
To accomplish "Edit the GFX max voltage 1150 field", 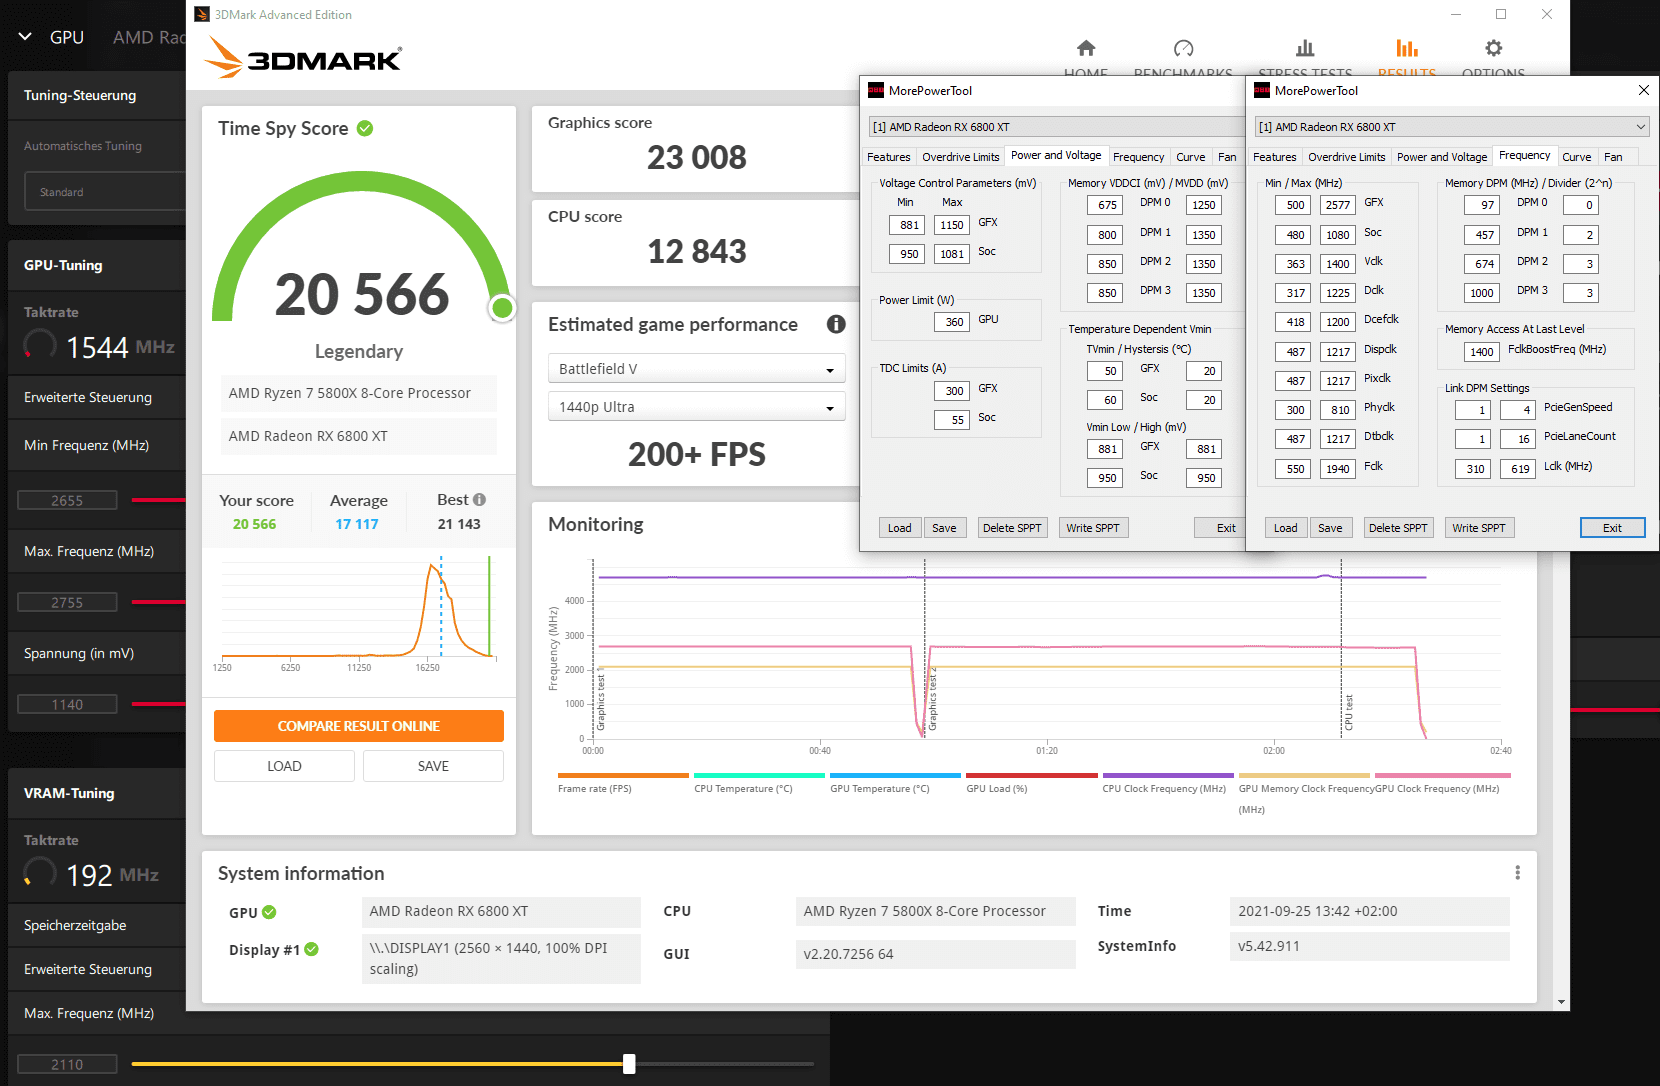I will click(951, 225).
